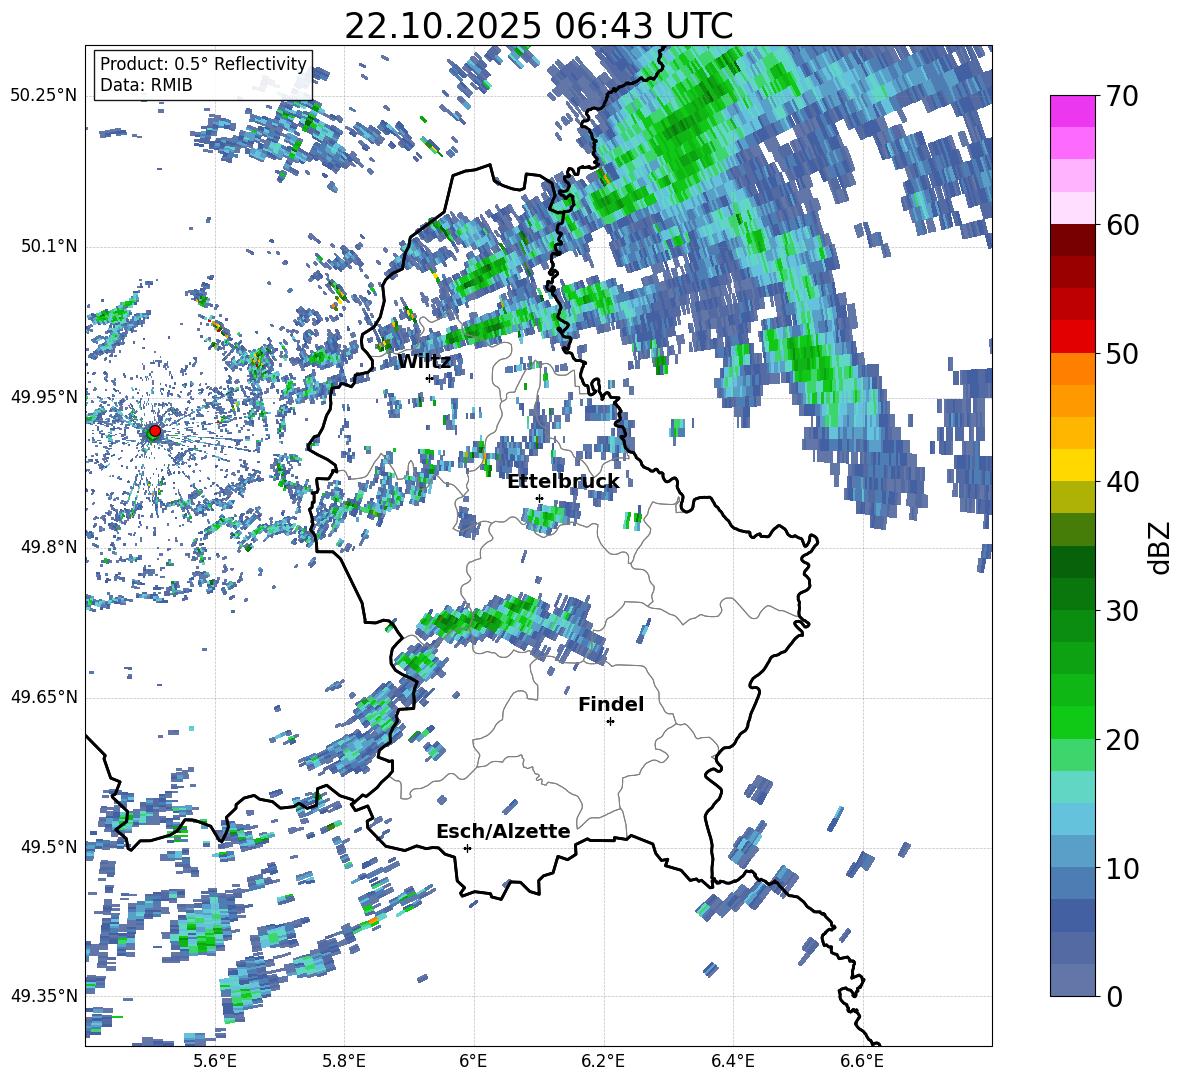Image resolution: width=1184 pixels, height=1081 pixels.
Task: Click the Ettelbruck station cross marker
Action: pyautogui.click(x=539, y=498)
